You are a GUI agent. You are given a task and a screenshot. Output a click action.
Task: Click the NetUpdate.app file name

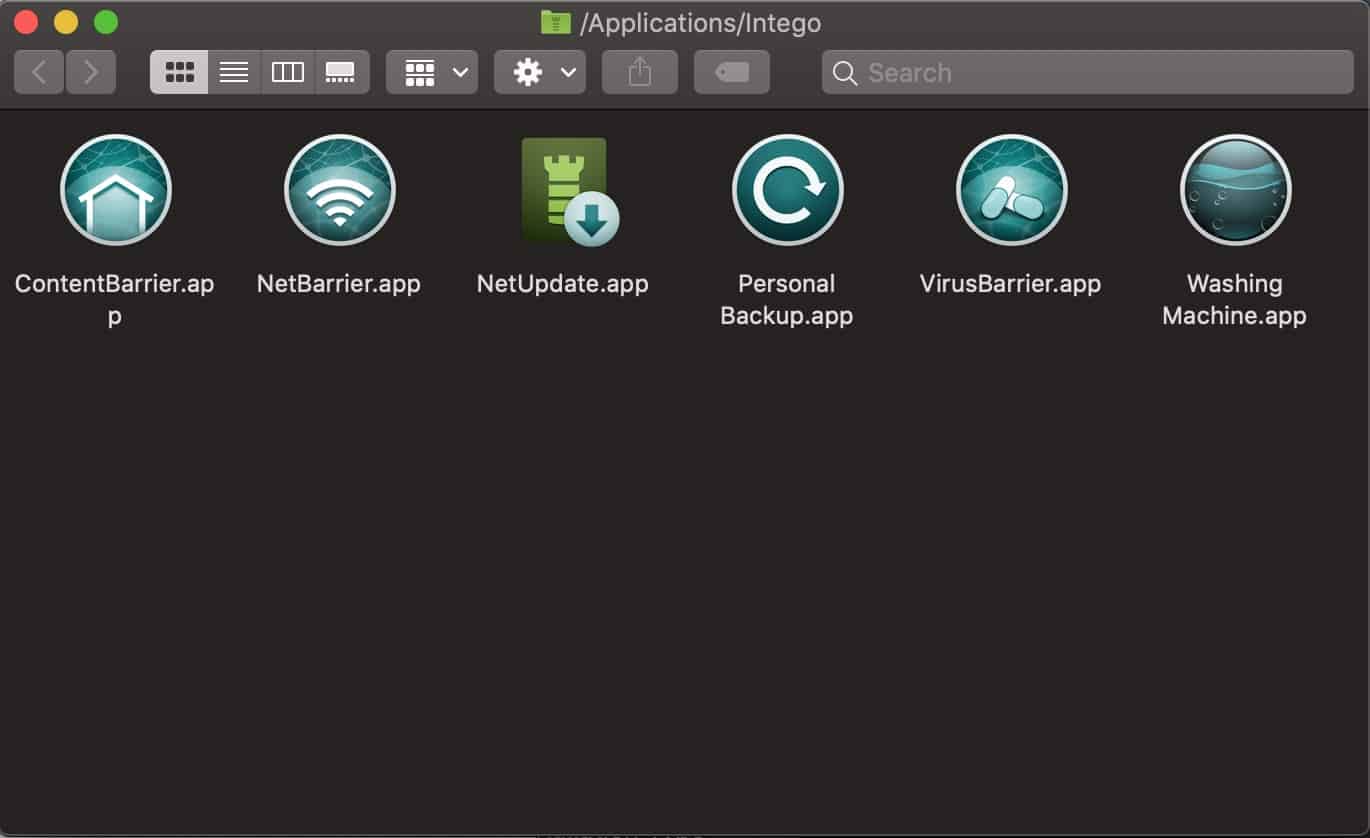(563, 284)
